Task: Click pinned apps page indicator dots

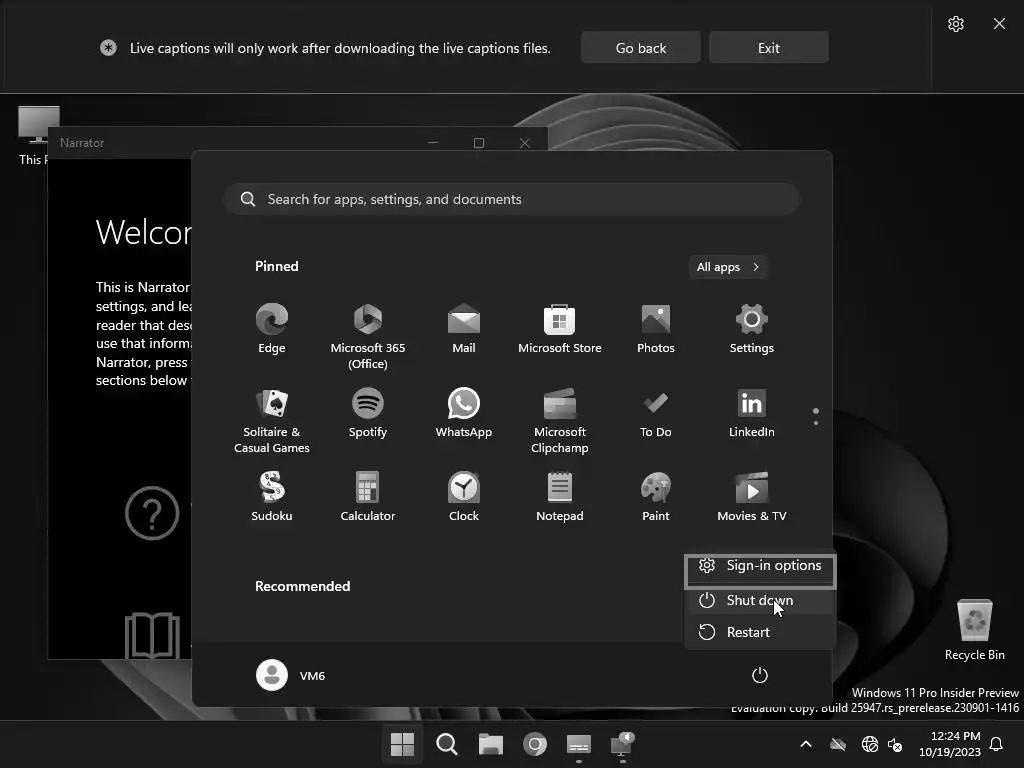Action: tap(816, 417)
